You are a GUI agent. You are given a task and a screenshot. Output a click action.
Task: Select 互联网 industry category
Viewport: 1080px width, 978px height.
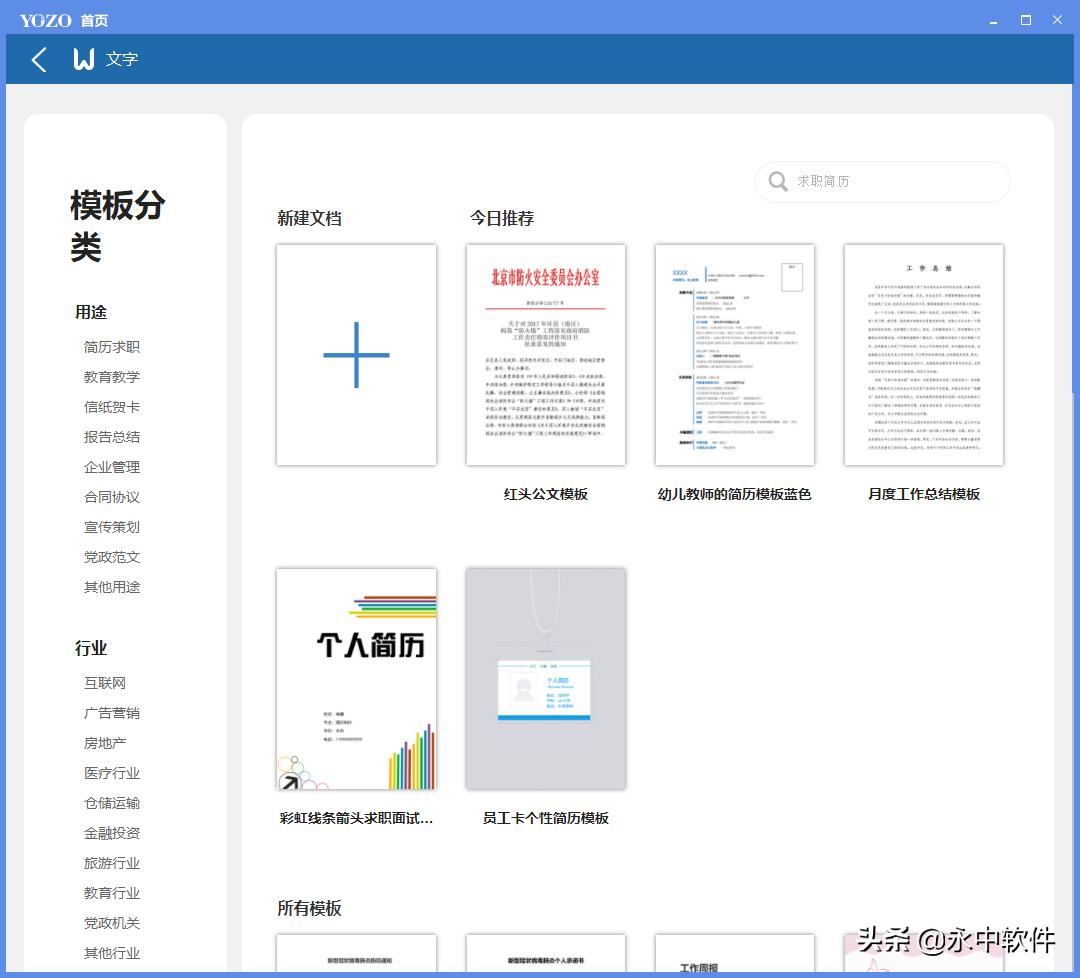(x=105, y=683)
